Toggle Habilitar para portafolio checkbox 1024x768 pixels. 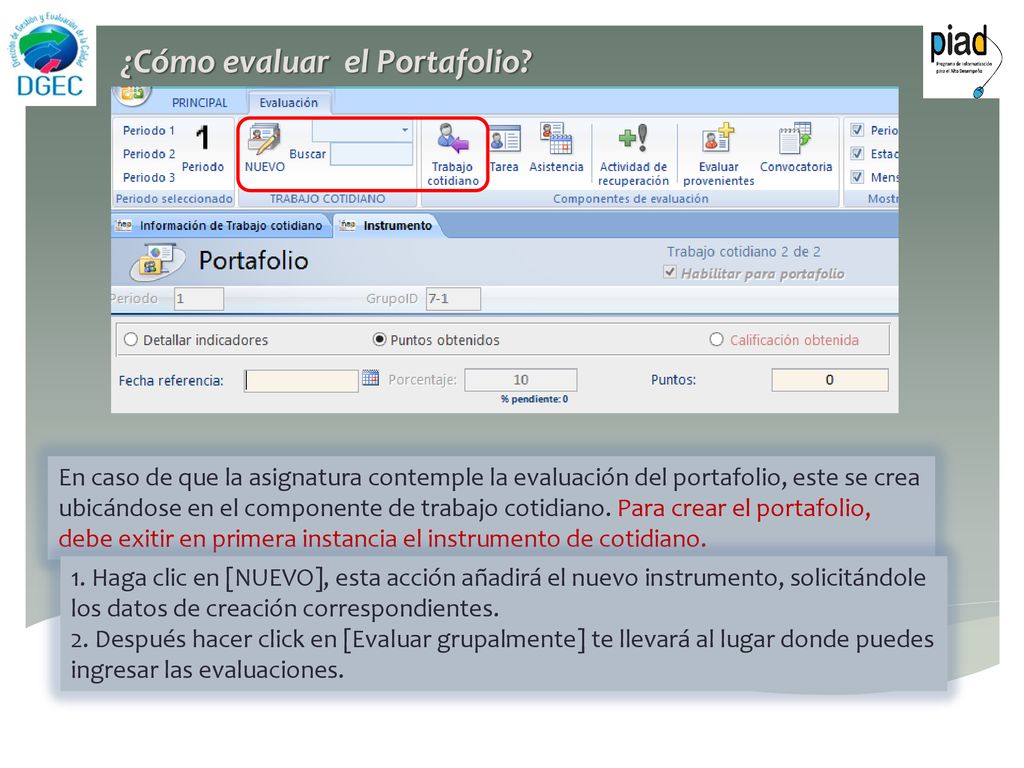pos(669,272)
